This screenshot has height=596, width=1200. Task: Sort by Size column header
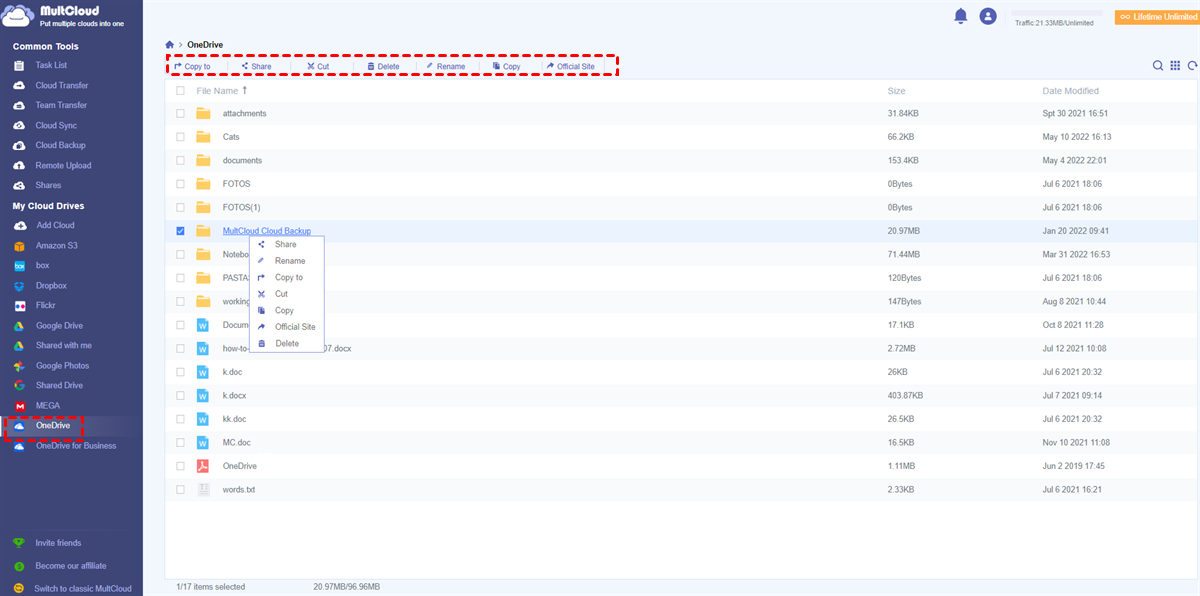(896, 91)
